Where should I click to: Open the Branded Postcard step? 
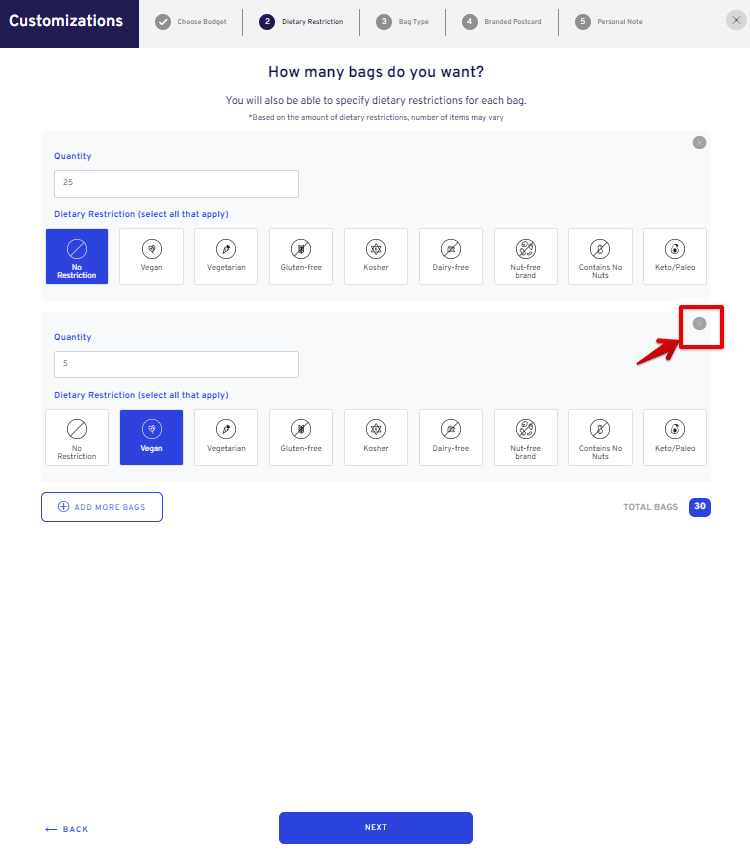tap(502, 22)
